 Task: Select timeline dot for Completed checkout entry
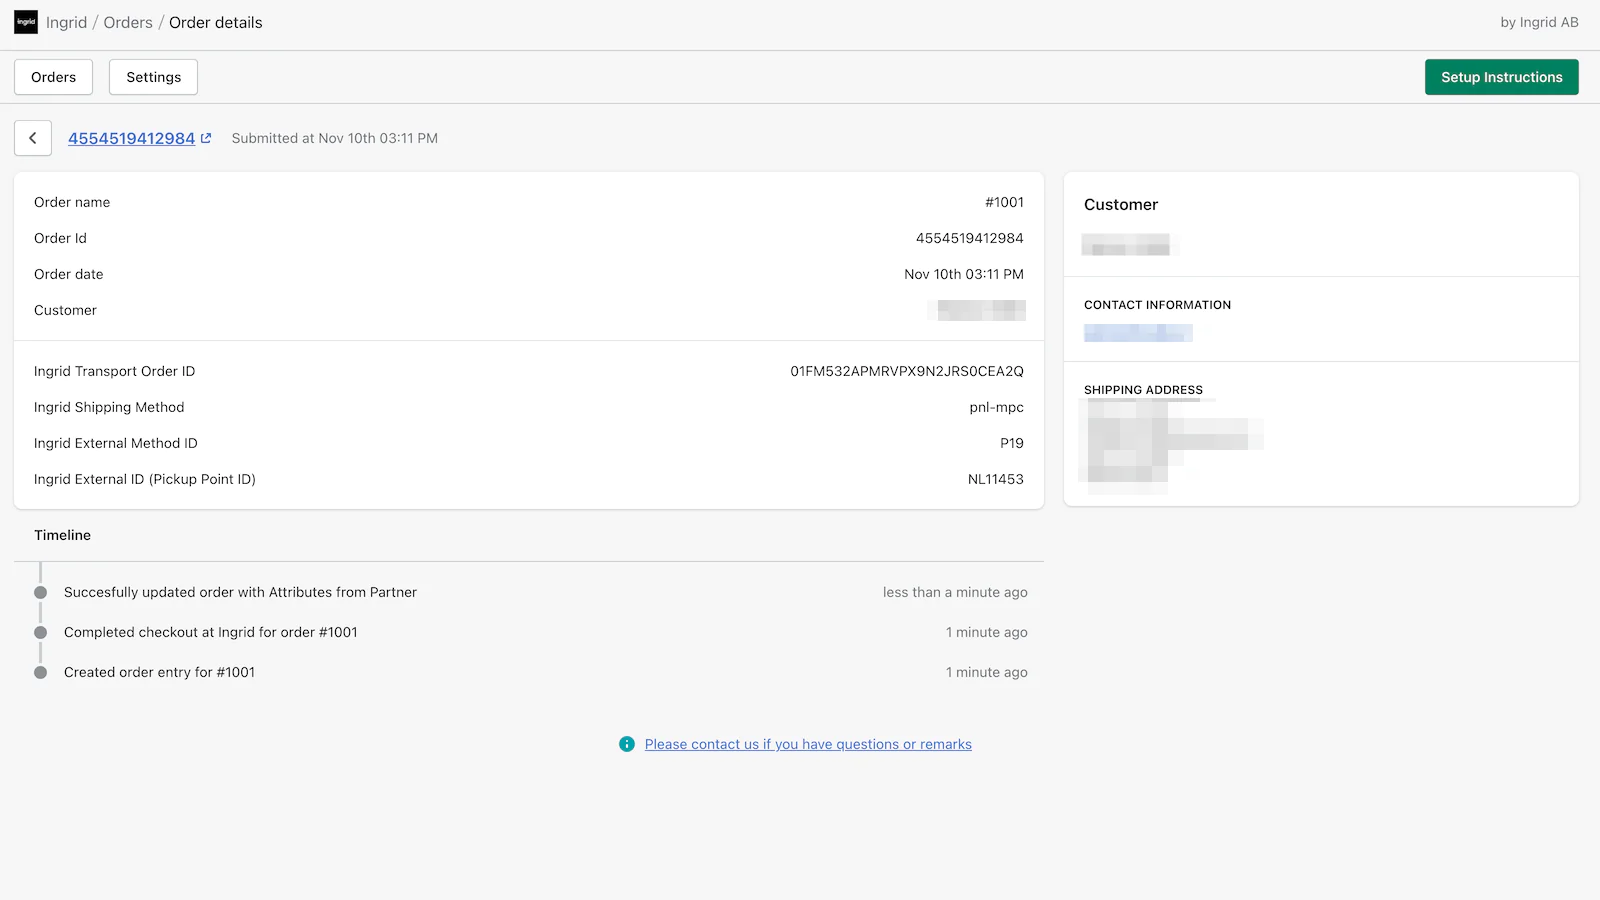pos(41,632)
